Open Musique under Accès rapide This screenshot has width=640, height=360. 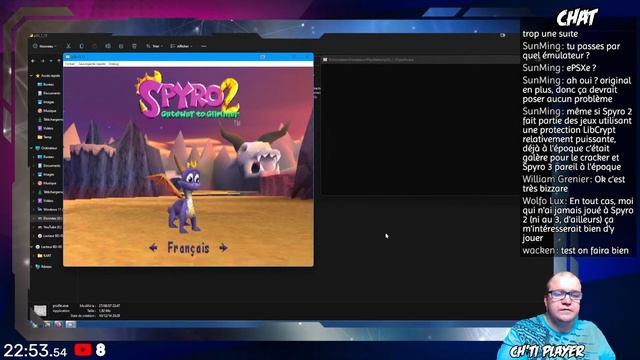tap(47, 111)
